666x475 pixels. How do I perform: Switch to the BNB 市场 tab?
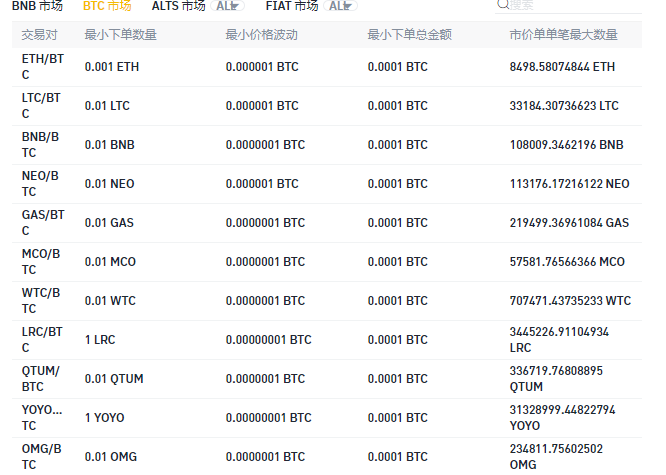click(x=36, y=6)
